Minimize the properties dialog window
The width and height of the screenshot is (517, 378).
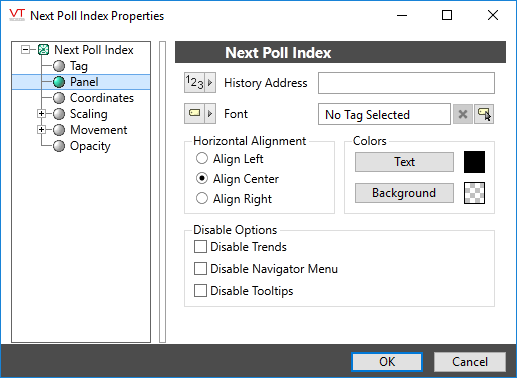(402, 15)
